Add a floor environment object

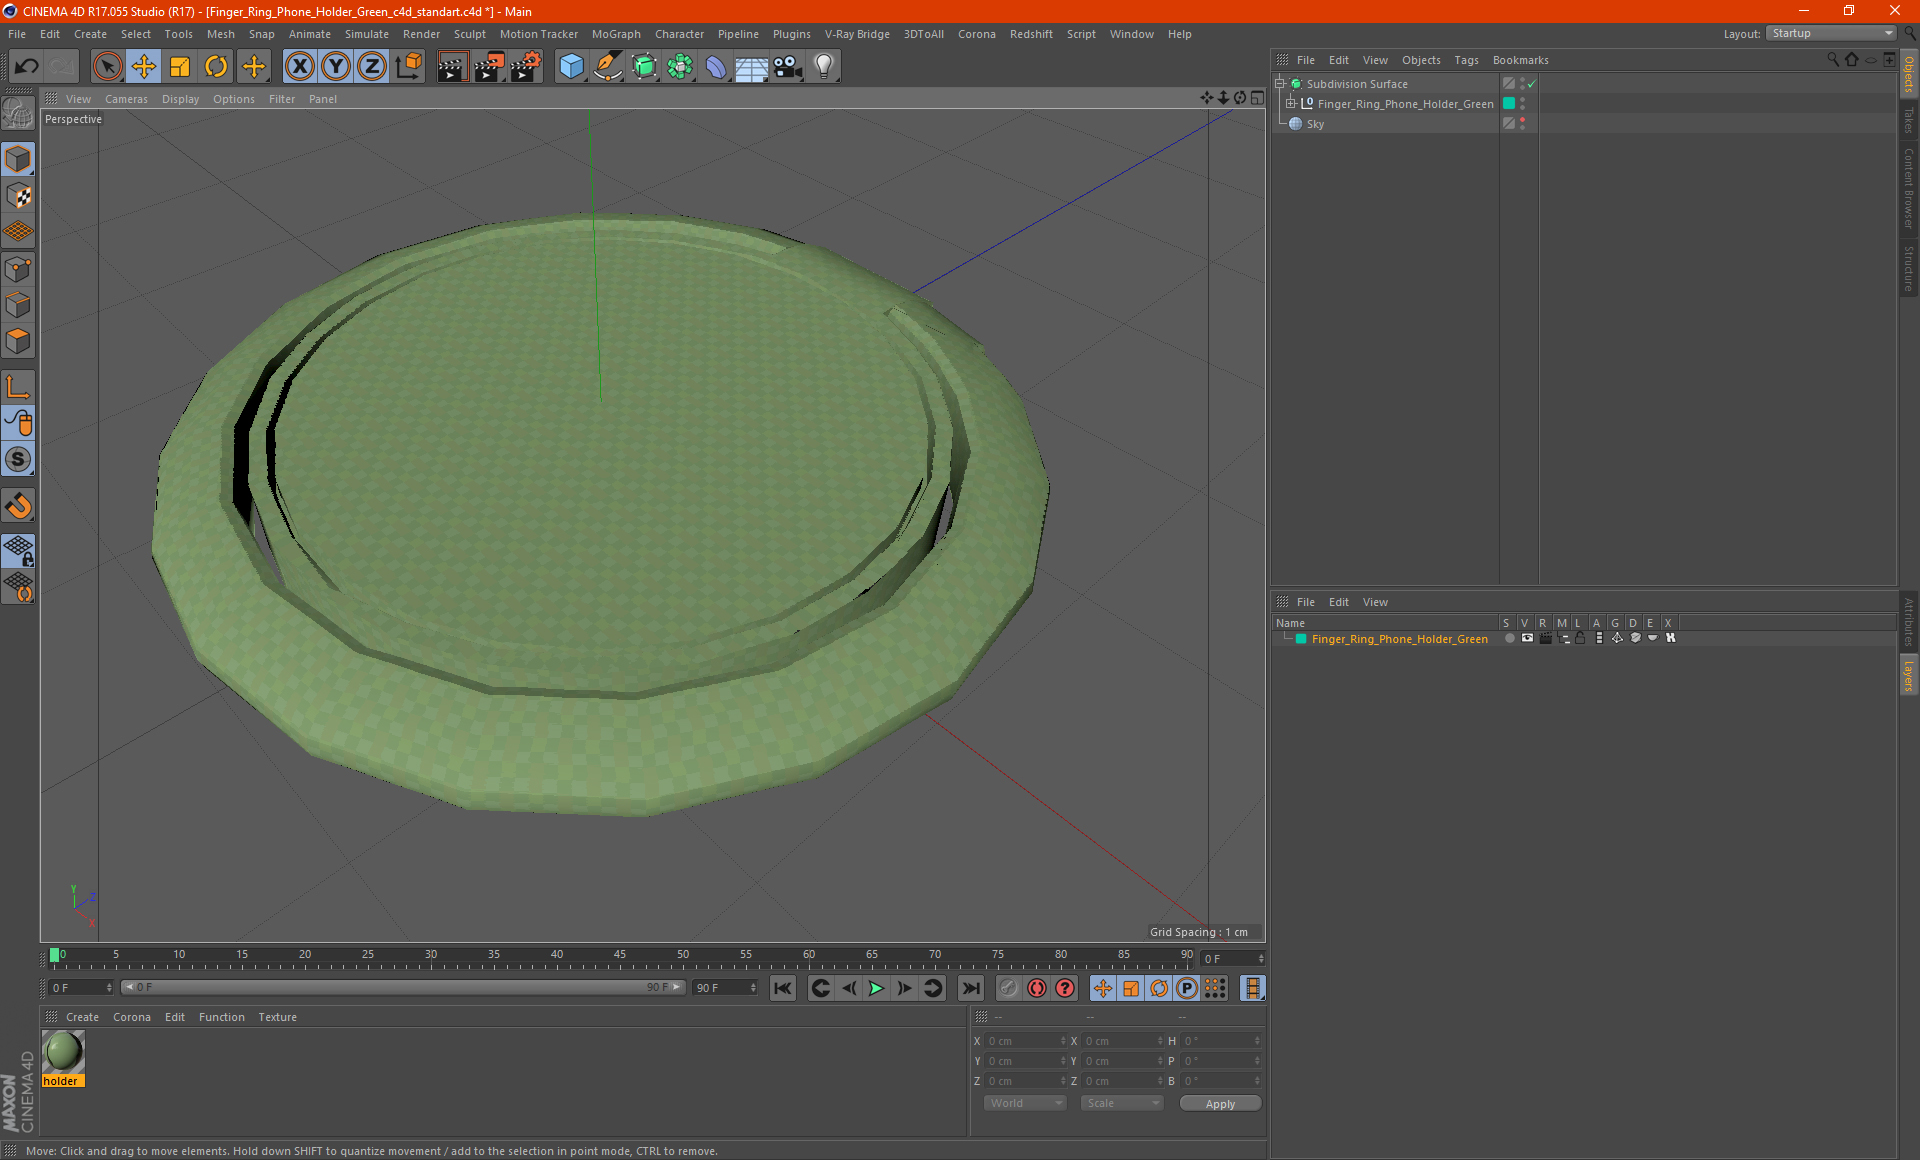point(751,66)
